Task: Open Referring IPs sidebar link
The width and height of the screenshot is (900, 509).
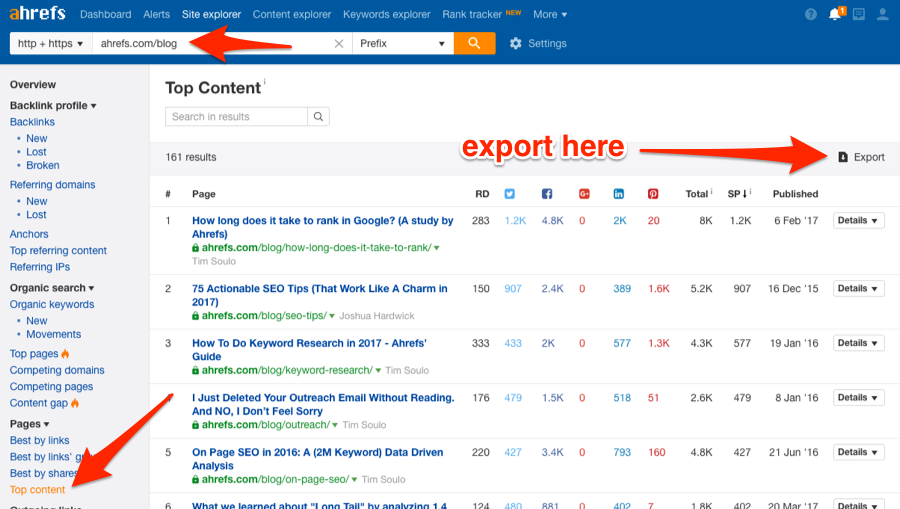Action: click(40, 267)
